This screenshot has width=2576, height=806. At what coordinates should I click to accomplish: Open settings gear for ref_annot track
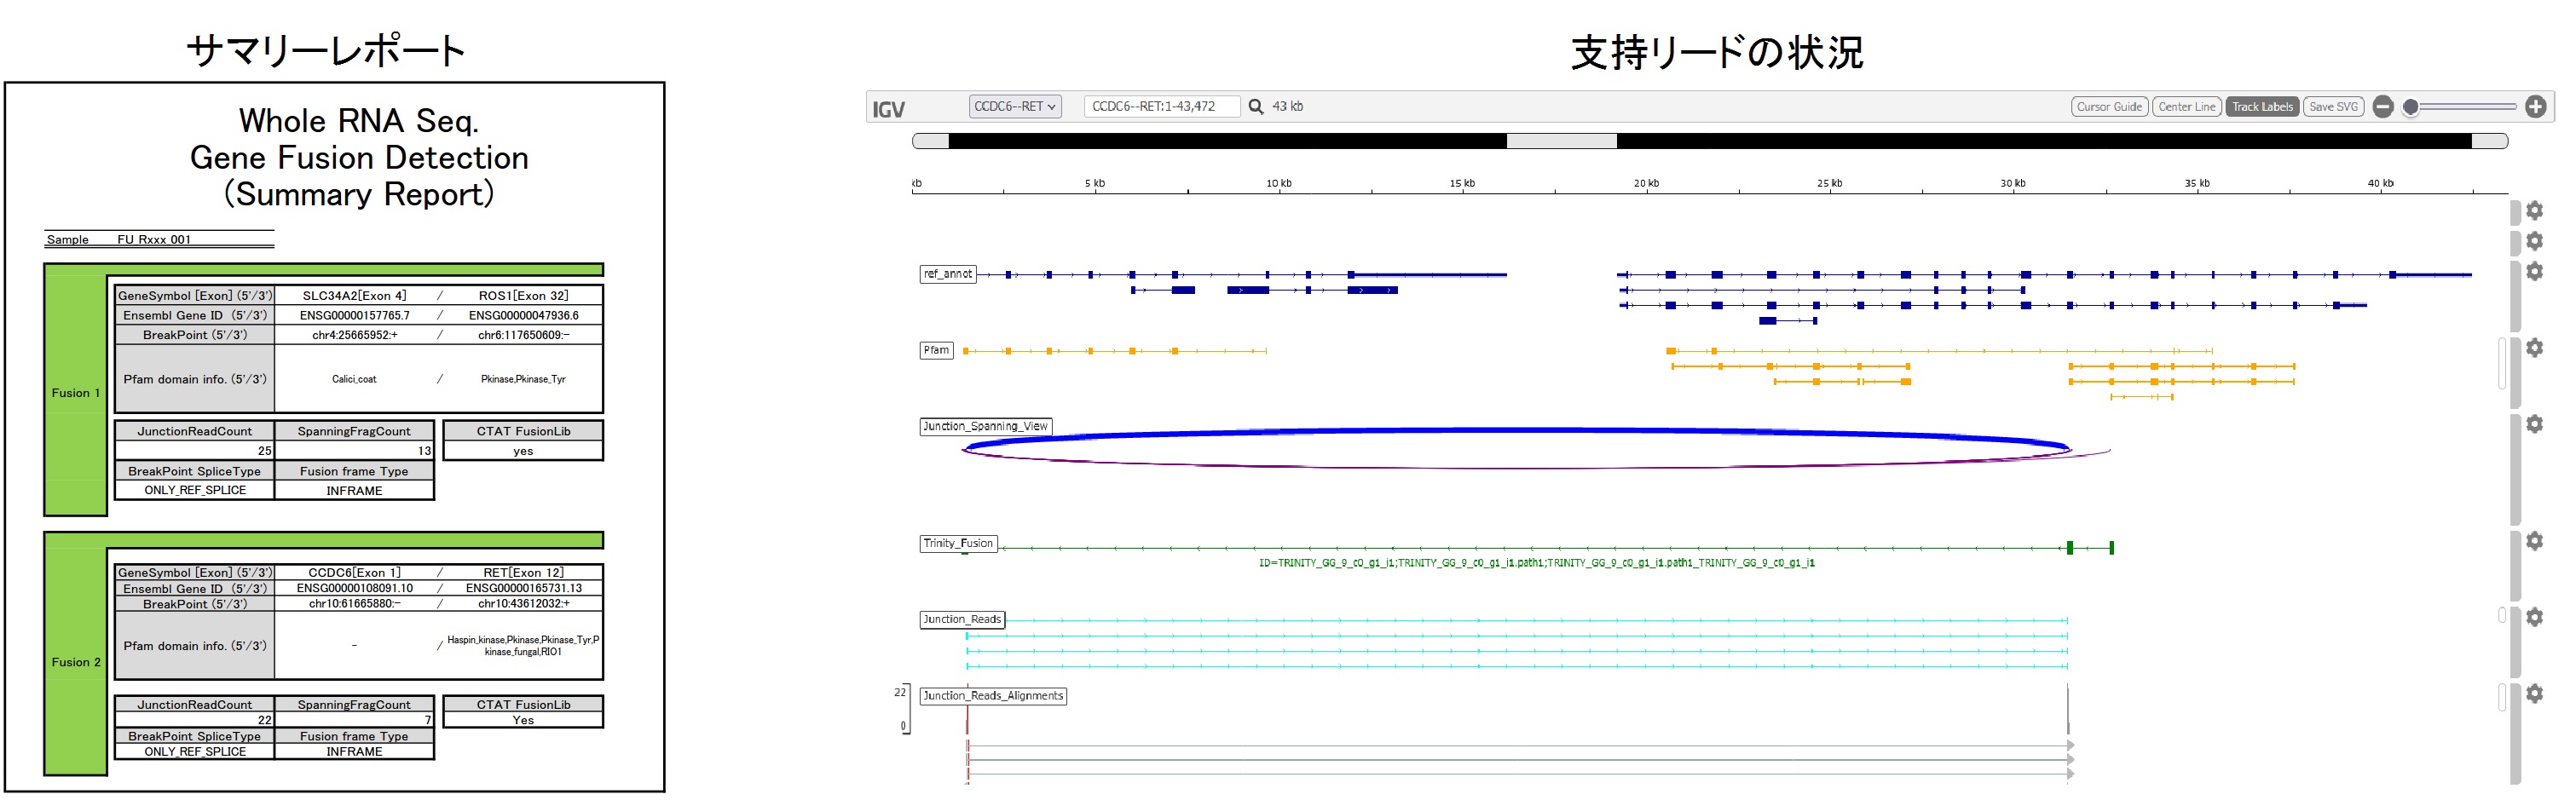(2534, 271)
